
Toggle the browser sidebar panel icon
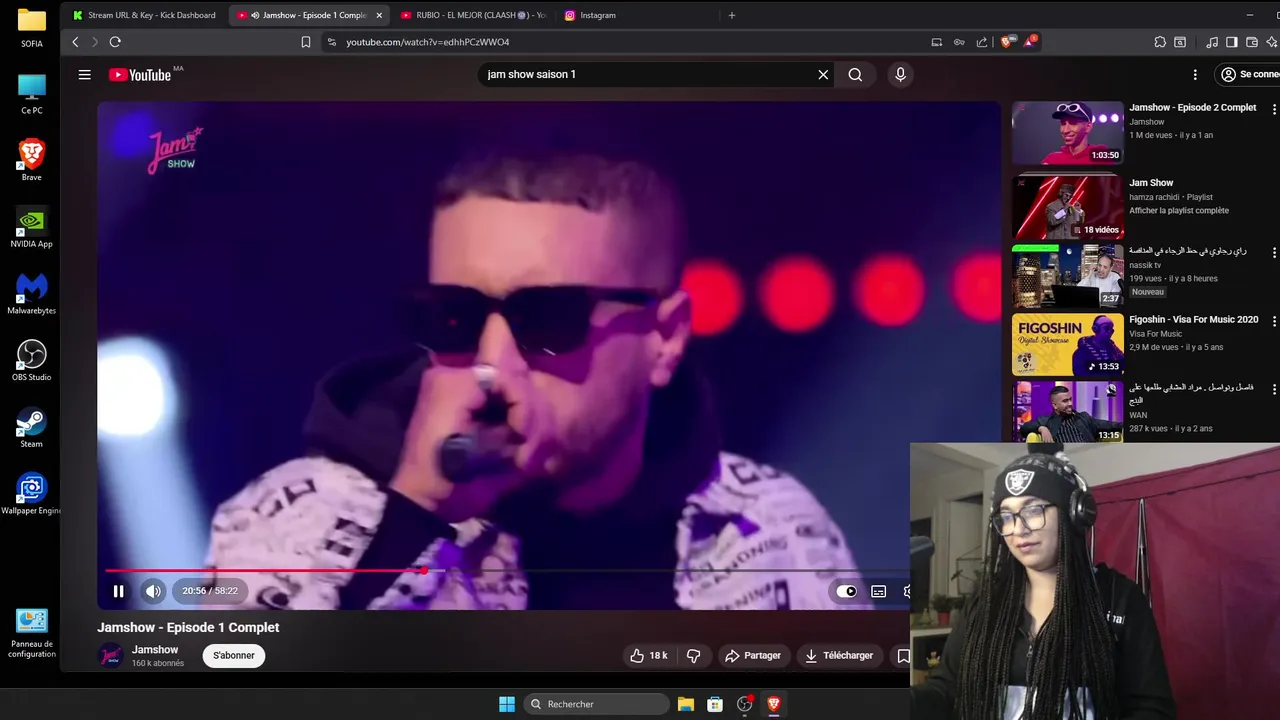(1232, 42)
